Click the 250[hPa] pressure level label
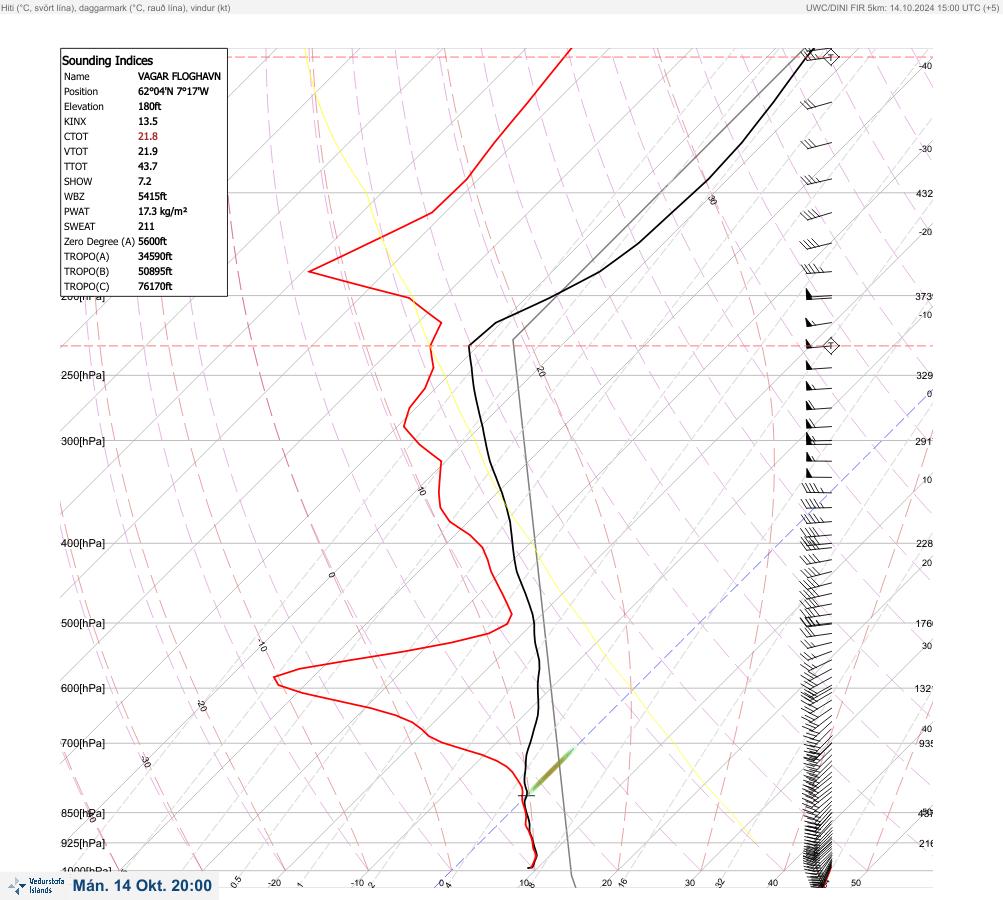Viewport: 1003px width, 900px height. (x=83, y=375)
